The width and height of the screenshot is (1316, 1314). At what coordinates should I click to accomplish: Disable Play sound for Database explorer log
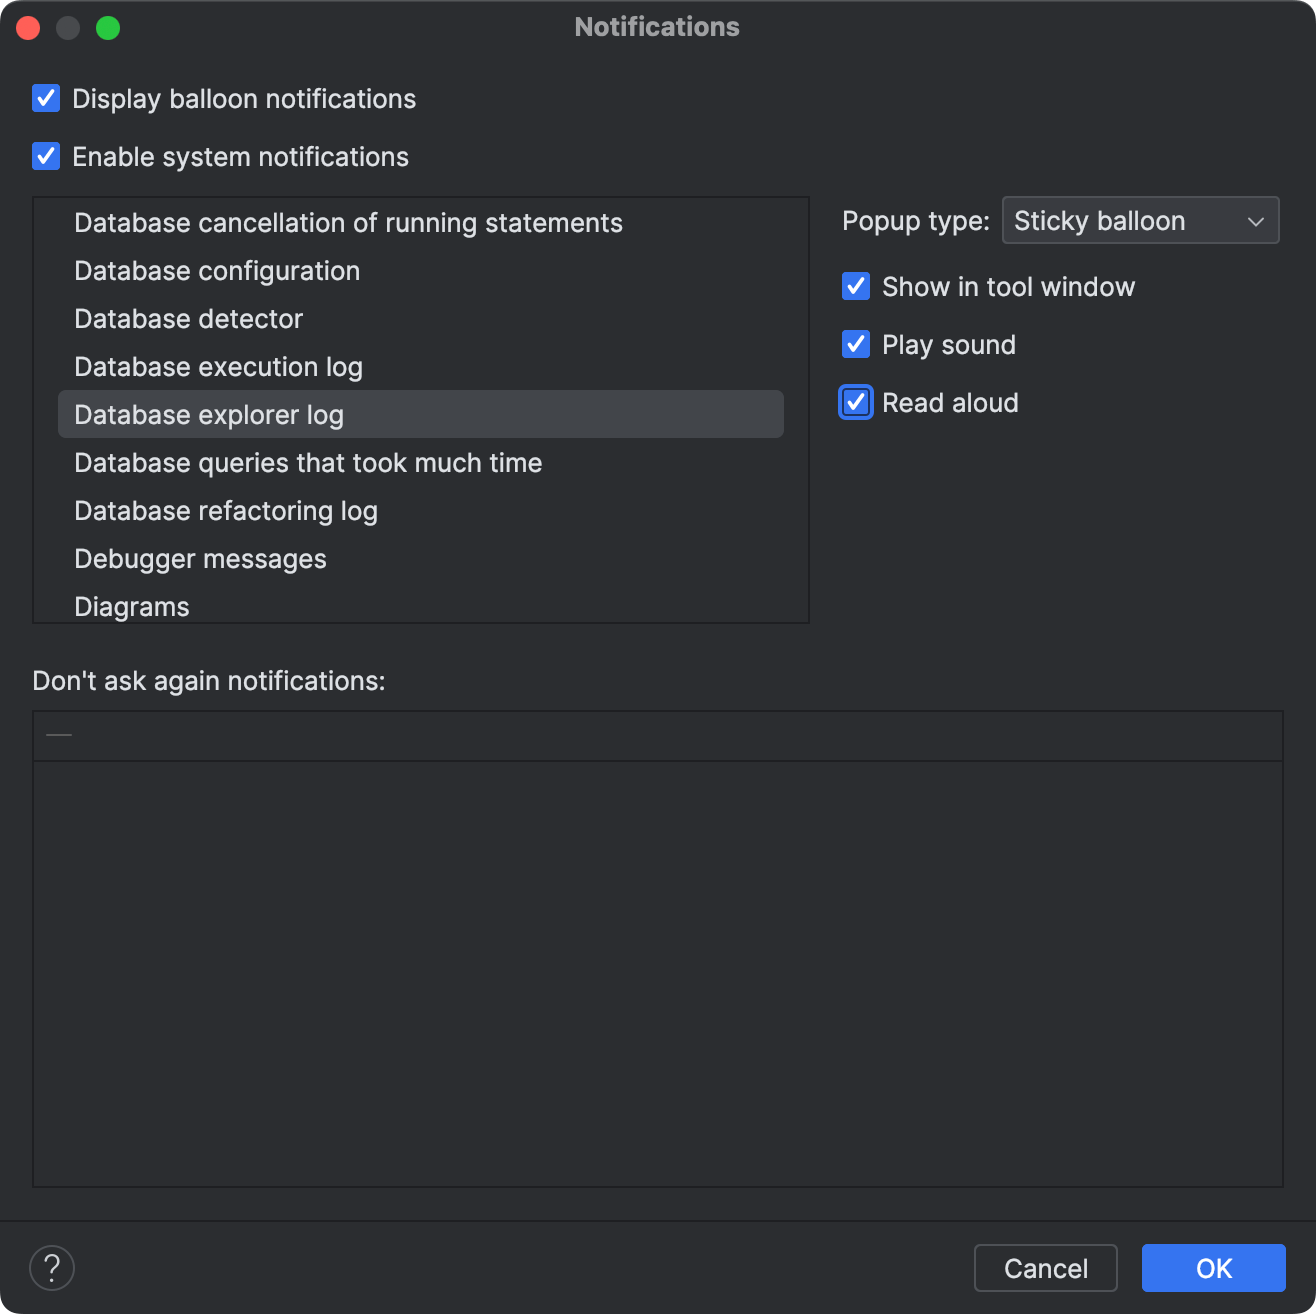[x=856, y=344]
